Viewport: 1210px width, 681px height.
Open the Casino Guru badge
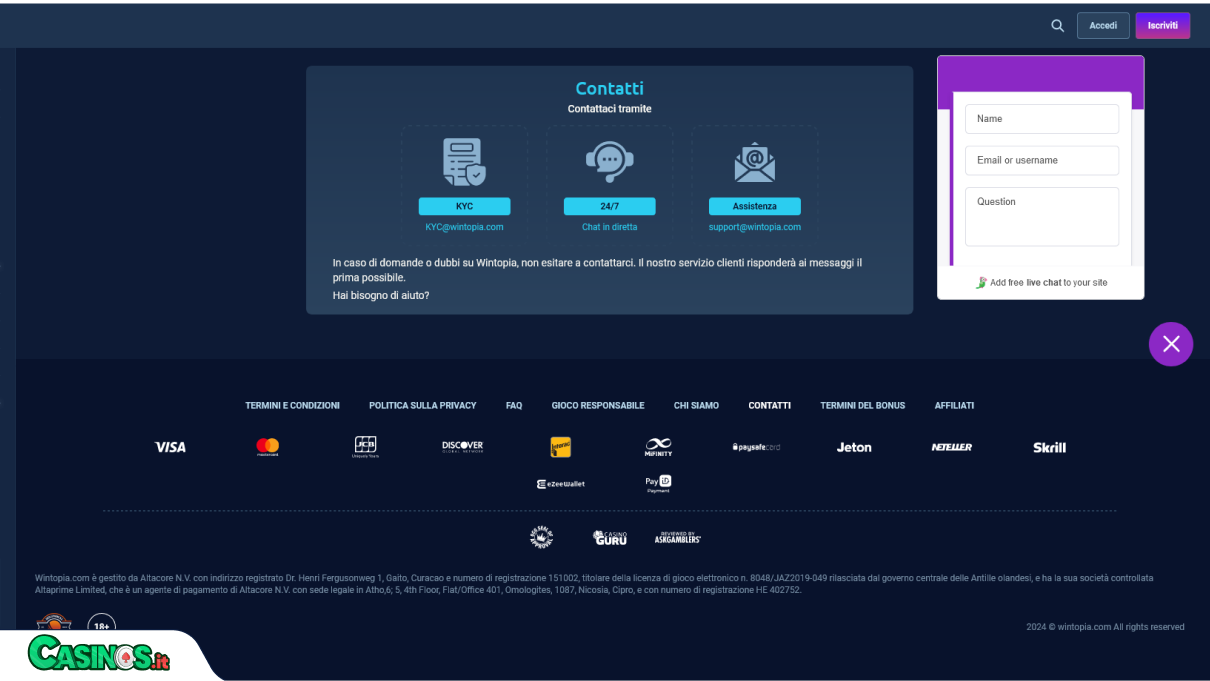click(609, 538)
